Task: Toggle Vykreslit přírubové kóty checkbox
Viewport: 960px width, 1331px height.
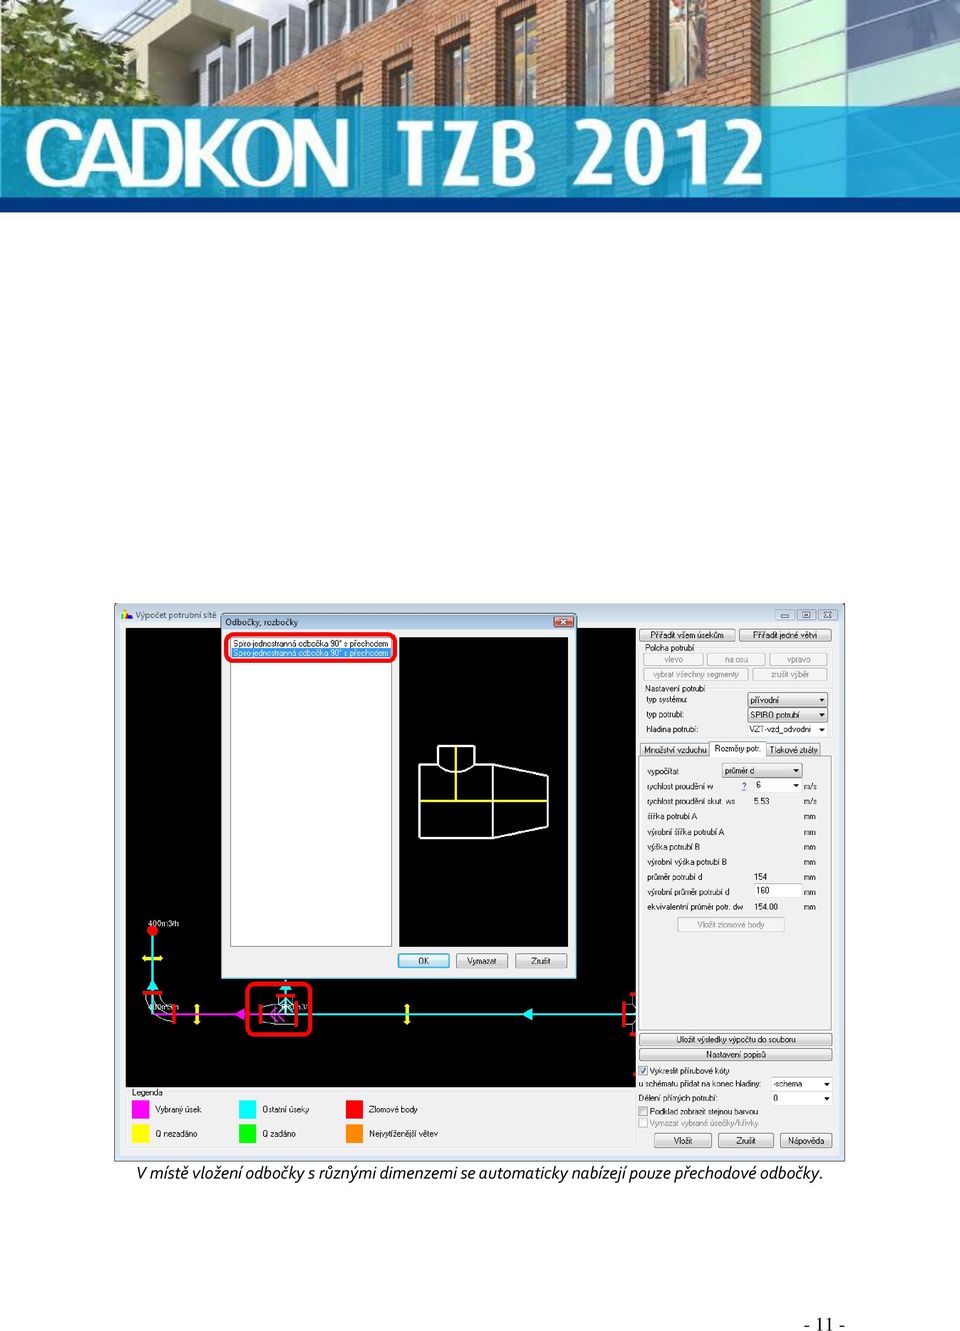Action: tap(644, 1071)
